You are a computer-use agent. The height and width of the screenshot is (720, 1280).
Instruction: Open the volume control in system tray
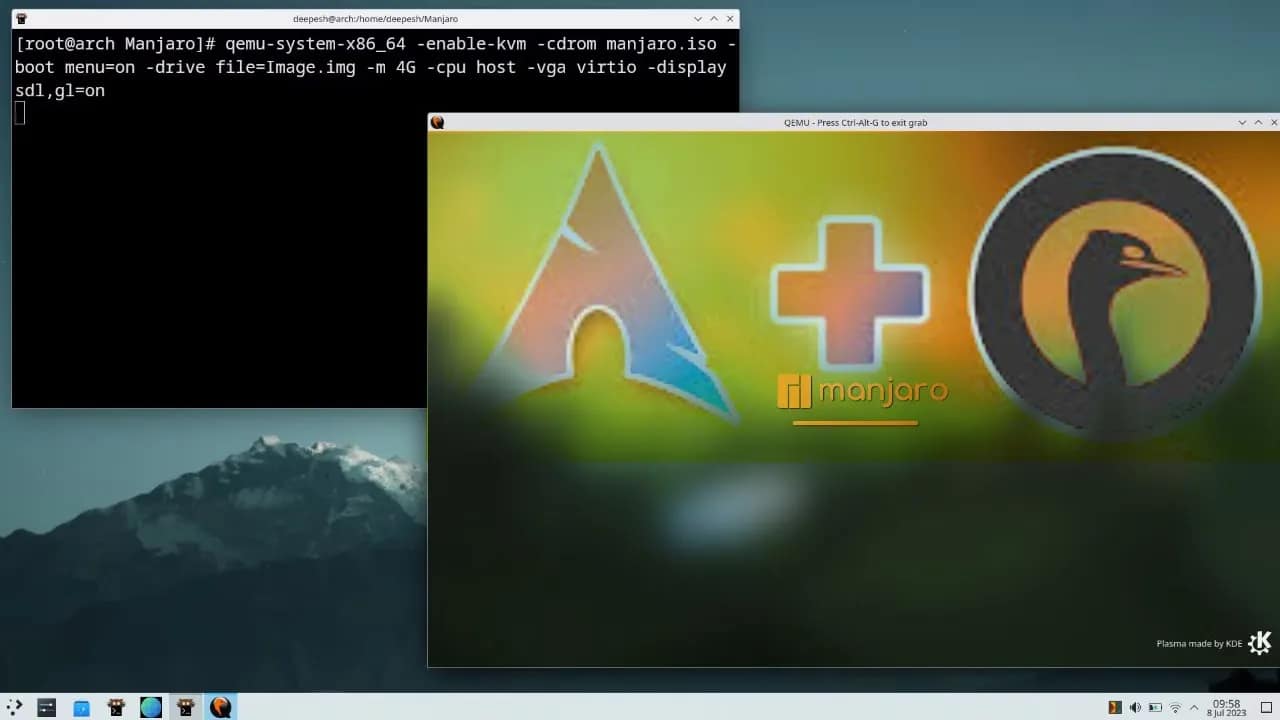tap(1135, 707)
